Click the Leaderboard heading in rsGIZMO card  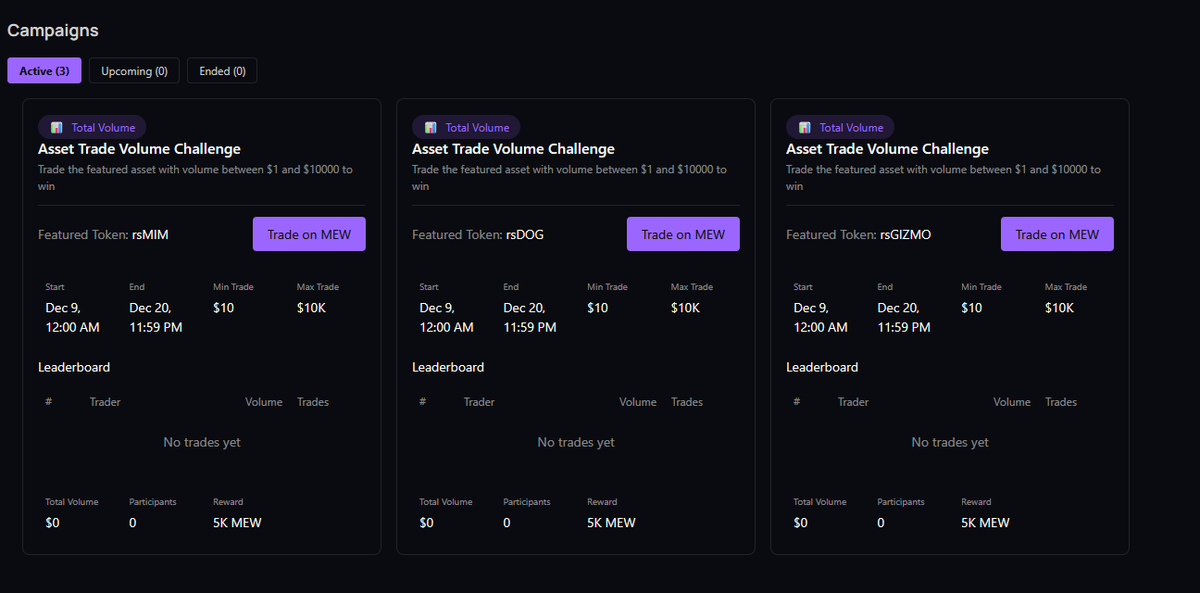822,367
